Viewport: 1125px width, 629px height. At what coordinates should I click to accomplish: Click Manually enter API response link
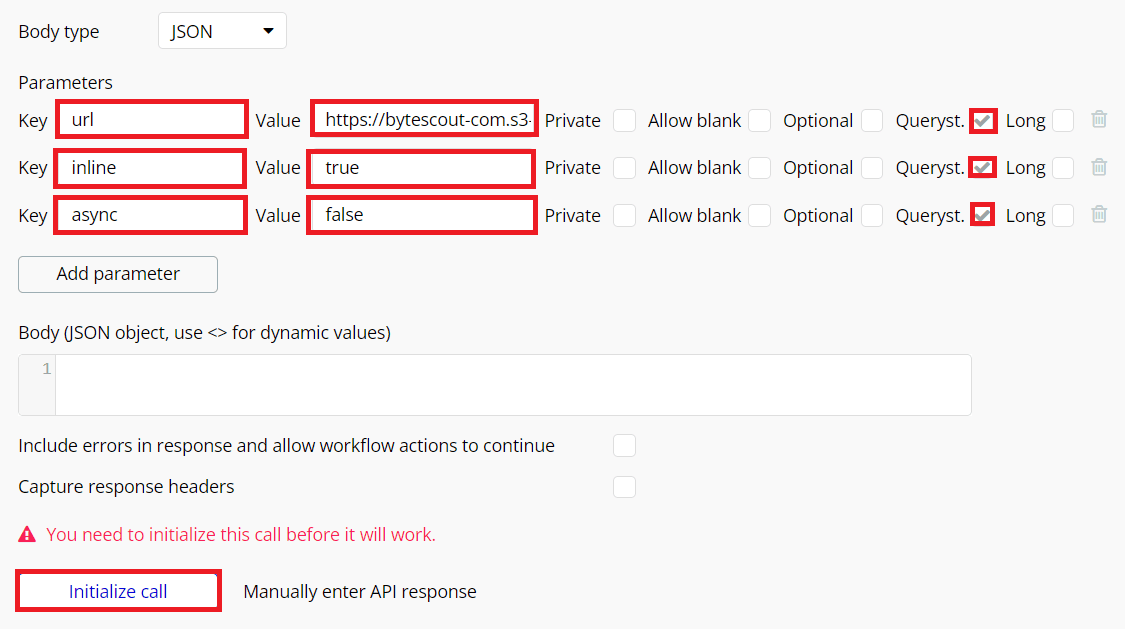pyautogui.click(x=360, y=592)
